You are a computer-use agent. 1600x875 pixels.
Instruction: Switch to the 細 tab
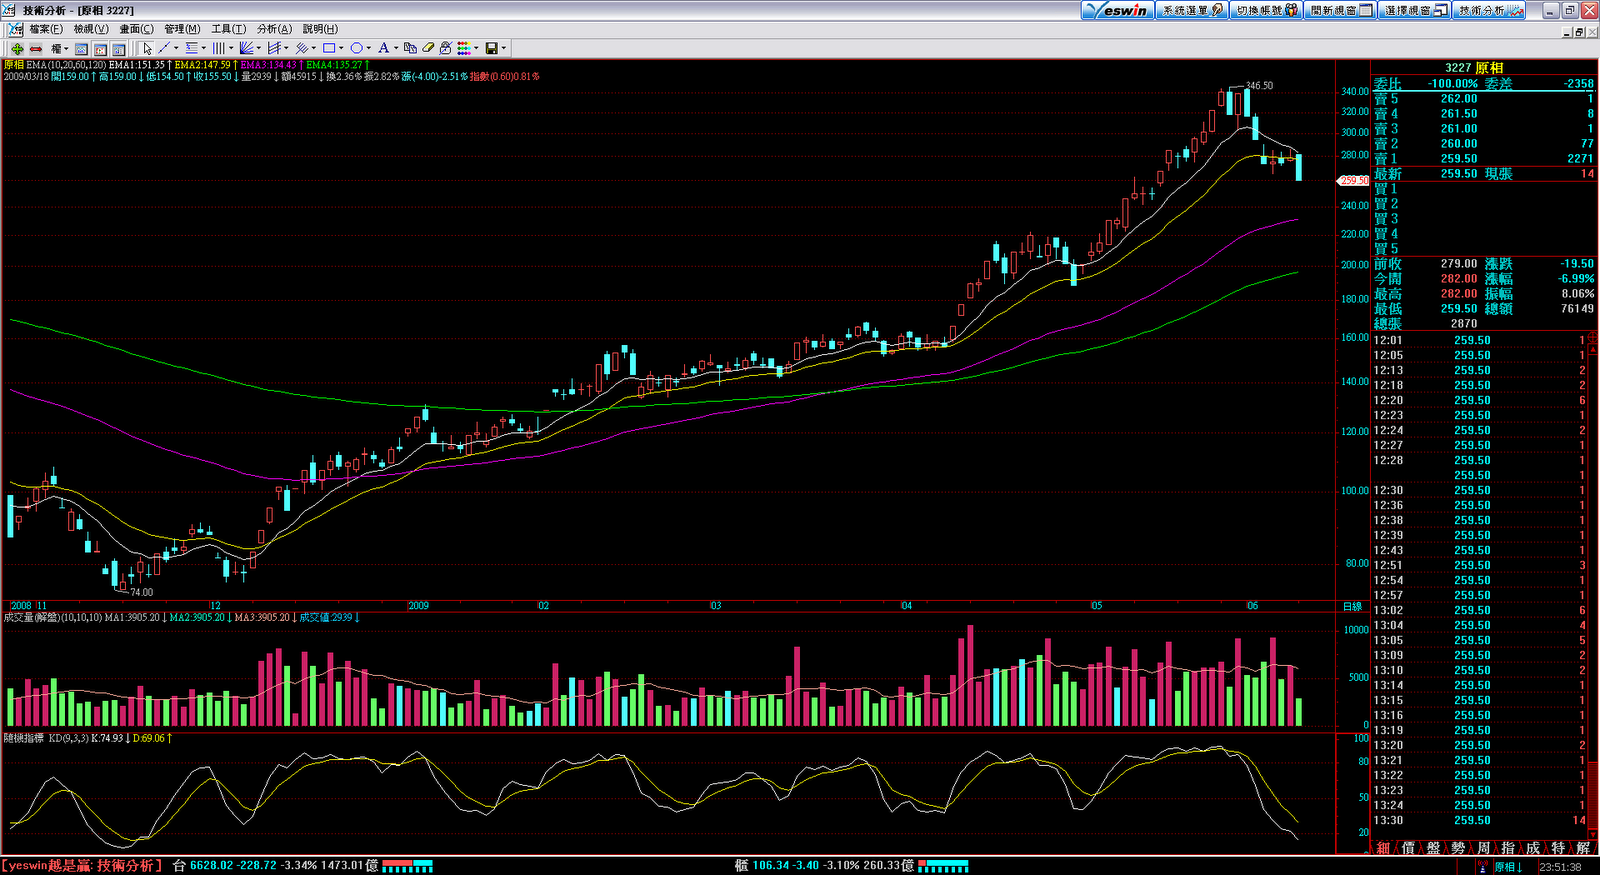(x=1383, y=848)
